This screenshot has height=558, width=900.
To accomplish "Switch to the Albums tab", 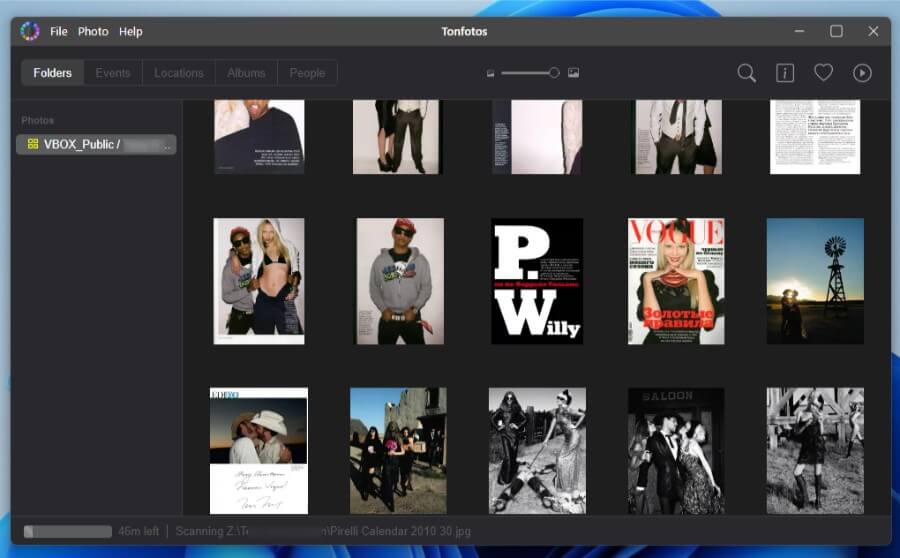I will [246, 73].
